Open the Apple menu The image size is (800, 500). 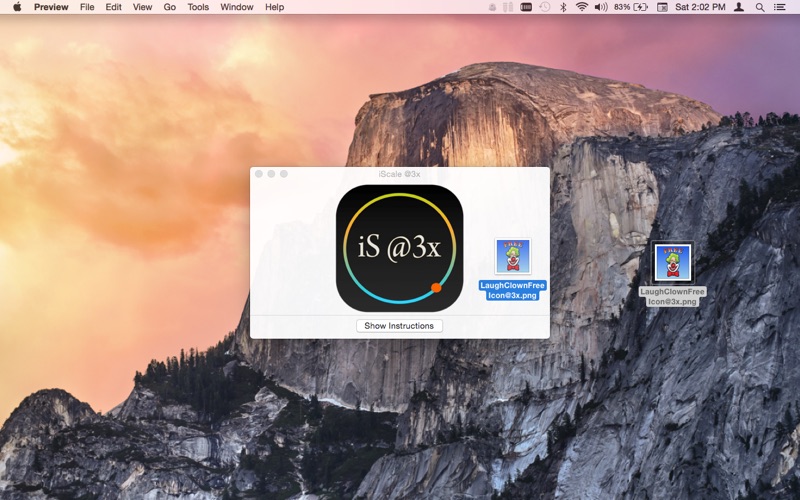point(17,7)
